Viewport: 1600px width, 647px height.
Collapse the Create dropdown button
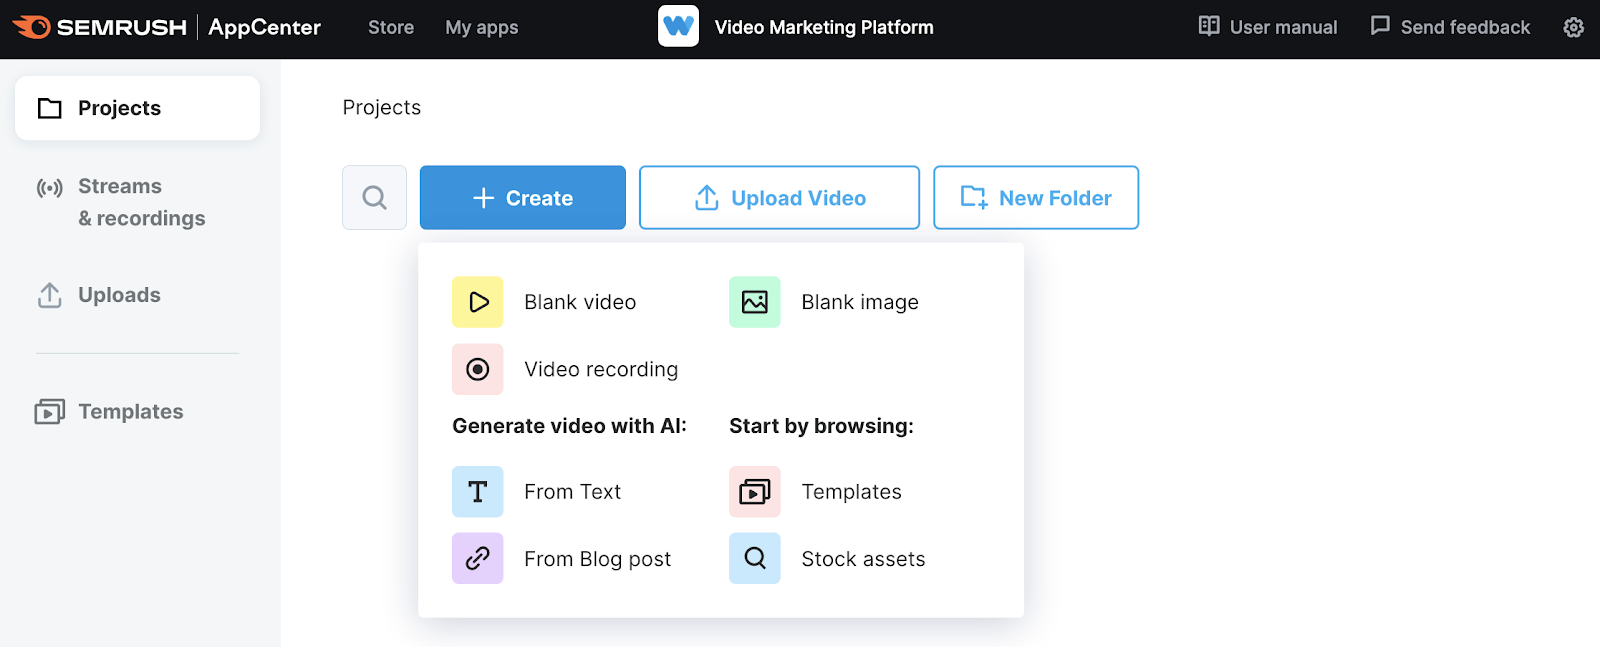[523, 198]
